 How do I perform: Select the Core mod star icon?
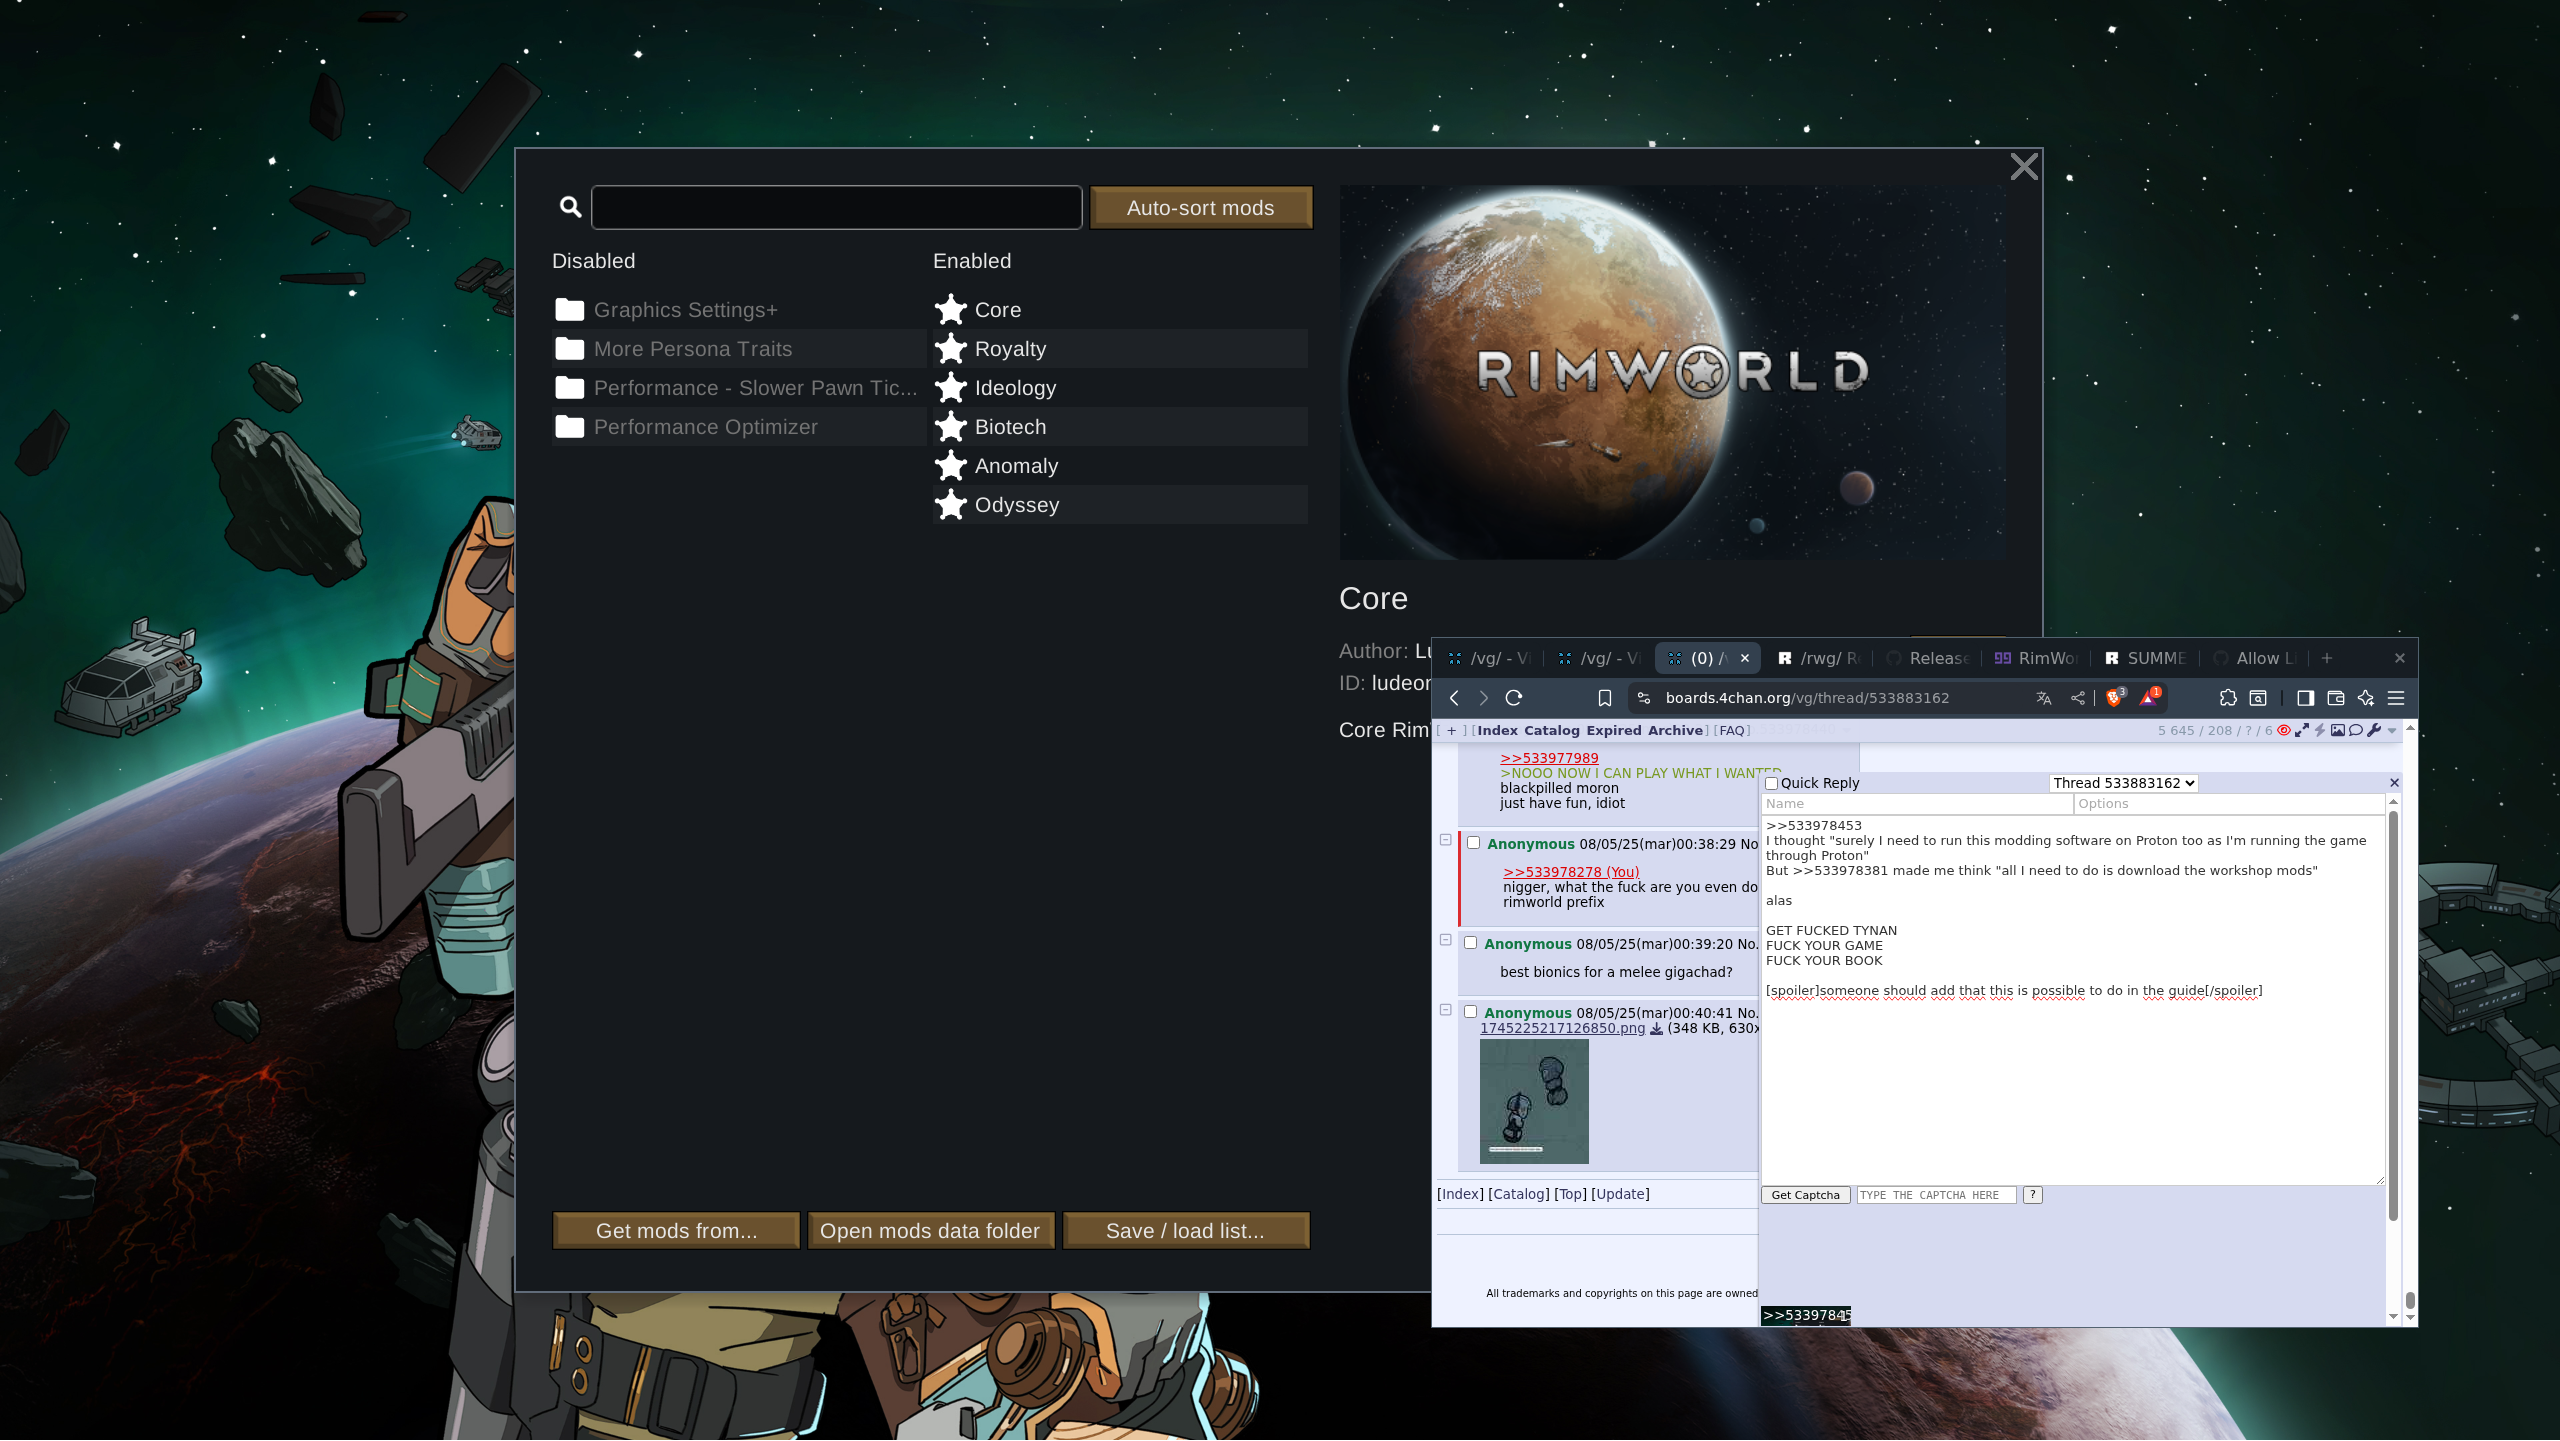click(x=951, y=309)
